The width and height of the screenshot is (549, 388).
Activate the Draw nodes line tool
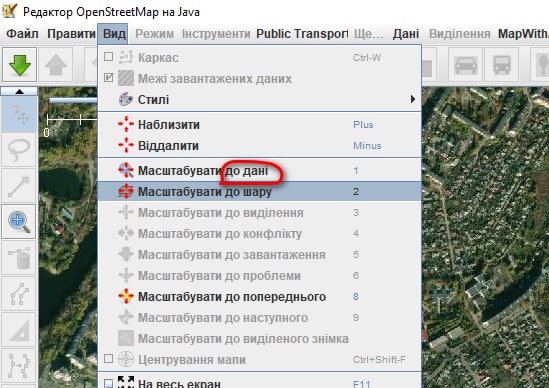click(19, 186)
